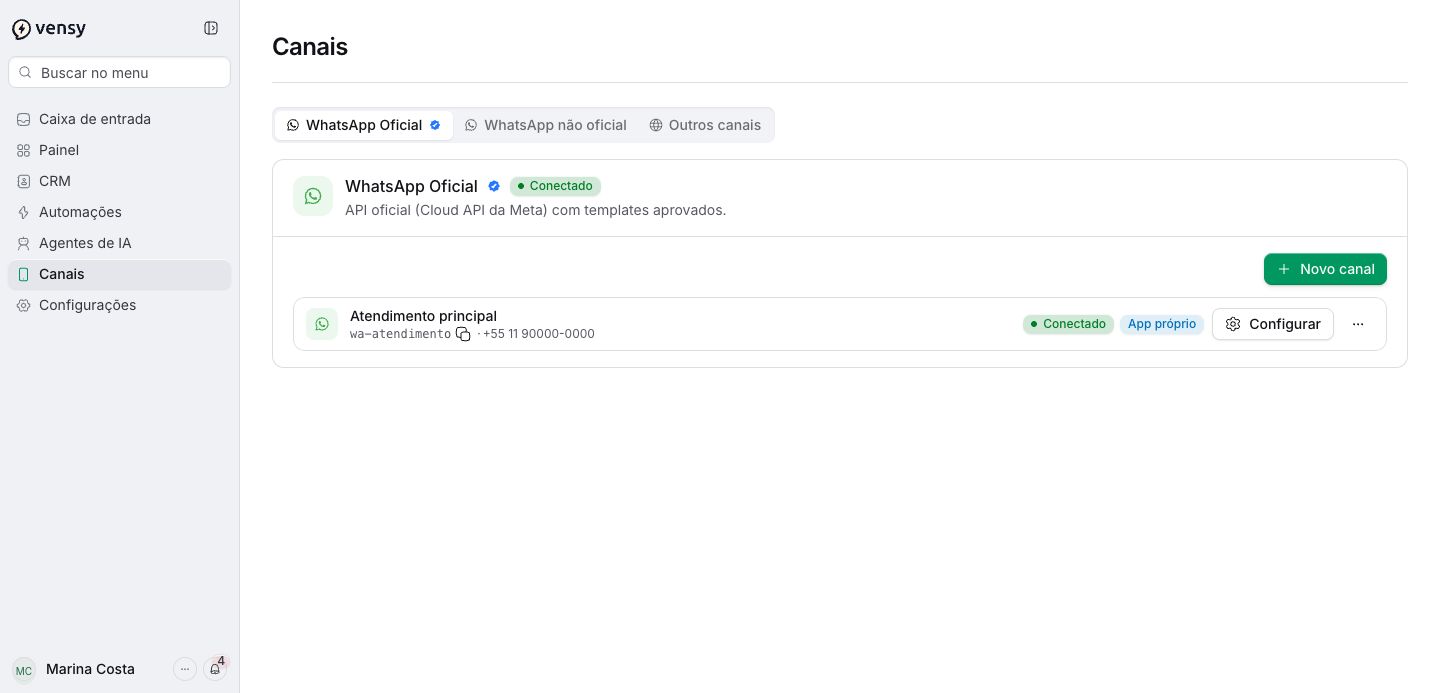Switch to WhatsApp não oficial tab
This screenshot has height=693, width=1440.
pos(546,125)
